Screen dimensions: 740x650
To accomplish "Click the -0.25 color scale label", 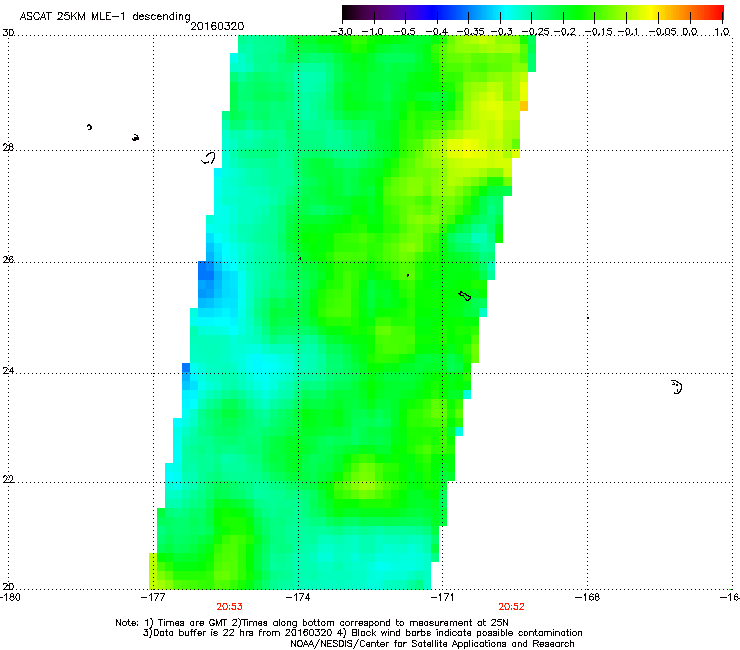I will click(x=536, y=32).
